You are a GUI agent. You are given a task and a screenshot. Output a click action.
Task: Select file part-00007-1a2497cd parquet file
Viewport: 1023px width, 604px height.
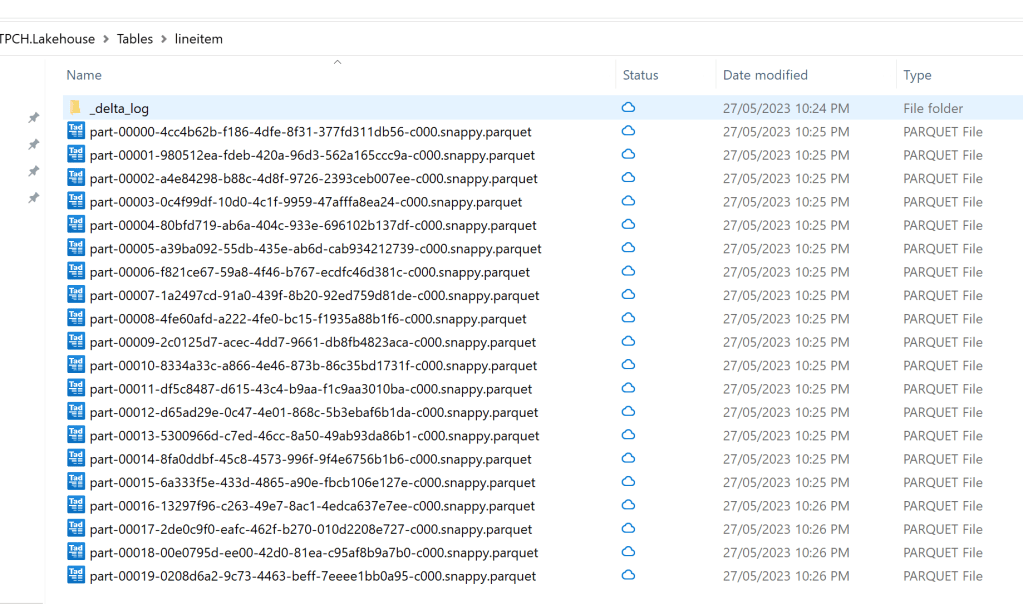[314, 295]
